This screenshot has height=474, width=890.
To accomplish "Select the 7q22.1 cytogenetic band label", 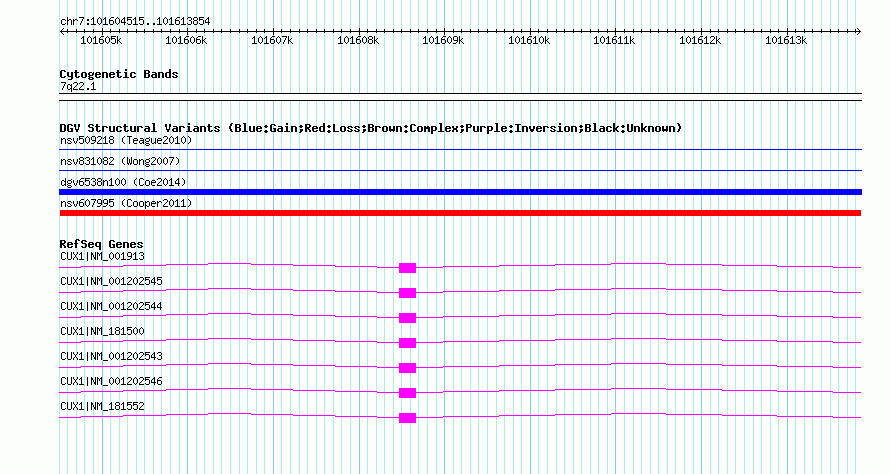I will point(78,87).
